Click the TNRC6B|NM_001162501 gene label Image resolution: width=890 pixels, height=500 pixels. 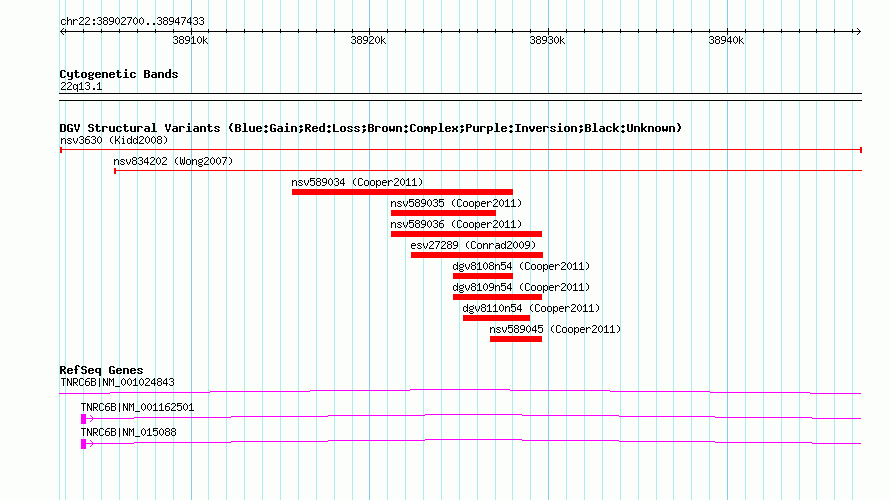137,407
